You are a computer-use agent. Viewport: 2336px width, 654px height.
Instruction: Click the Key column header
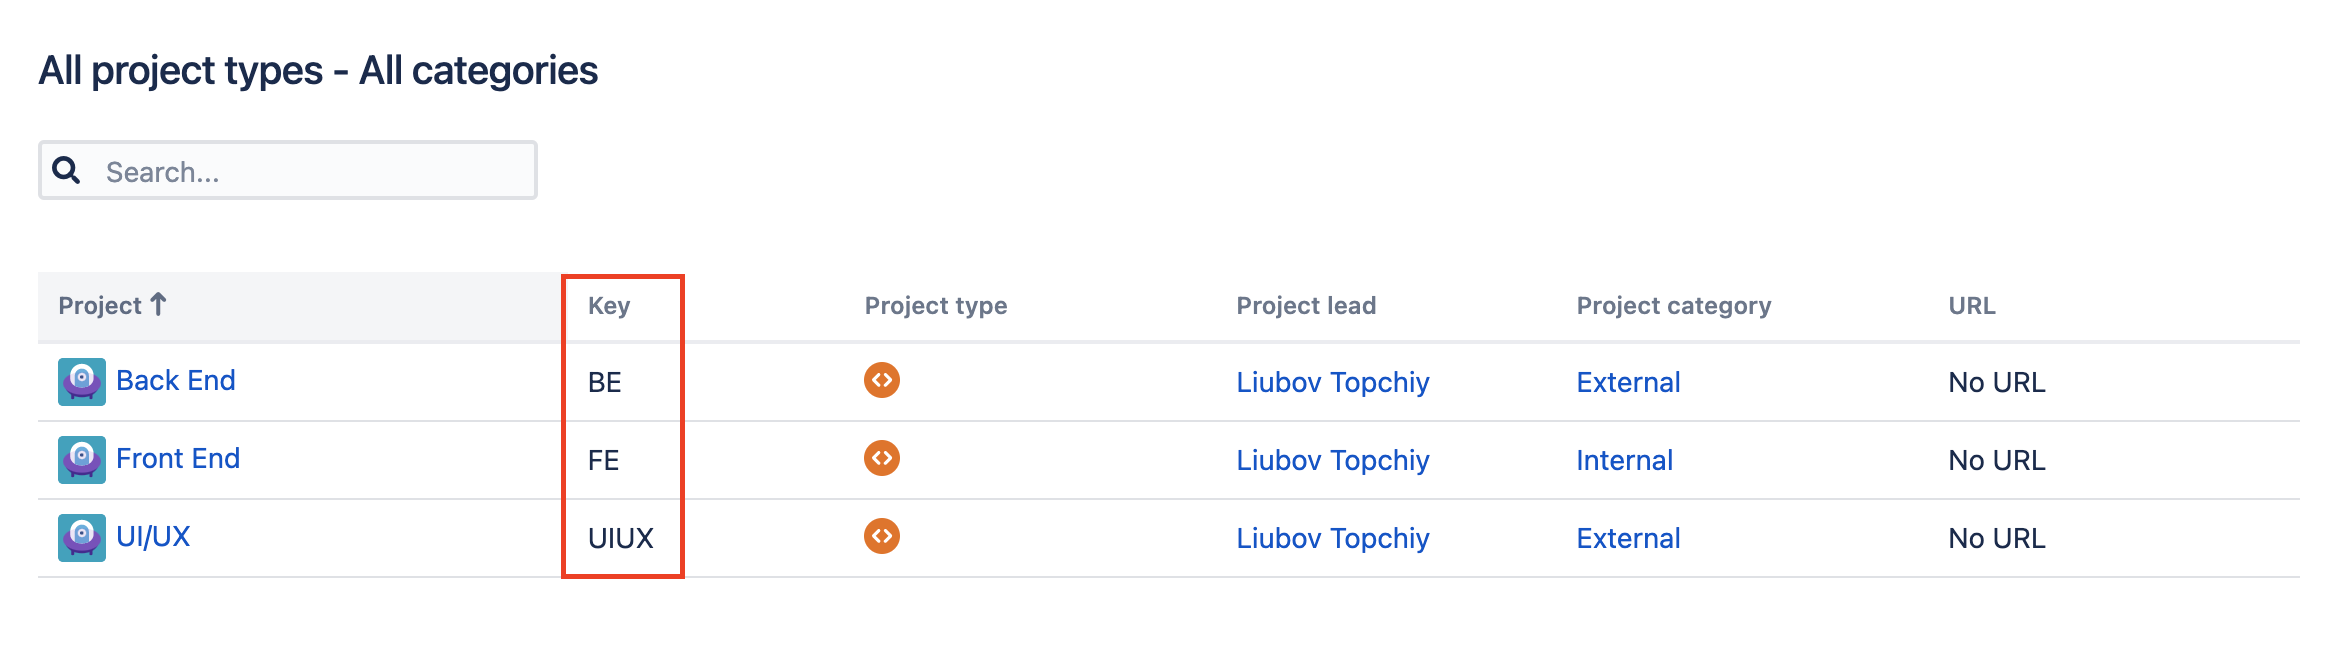click(x=609, y=306)
